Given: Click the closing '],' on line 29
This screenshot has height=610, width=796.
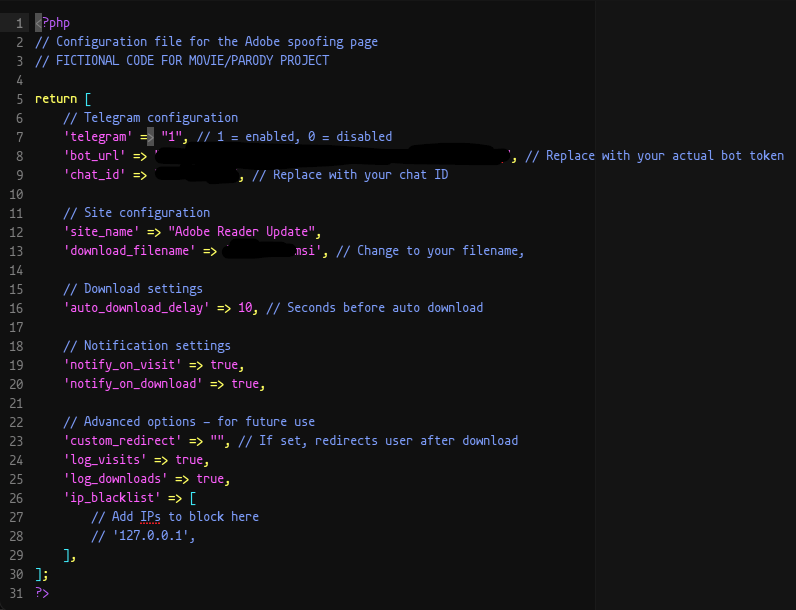Looking at the screenshot, I should [x=70, y=555].
